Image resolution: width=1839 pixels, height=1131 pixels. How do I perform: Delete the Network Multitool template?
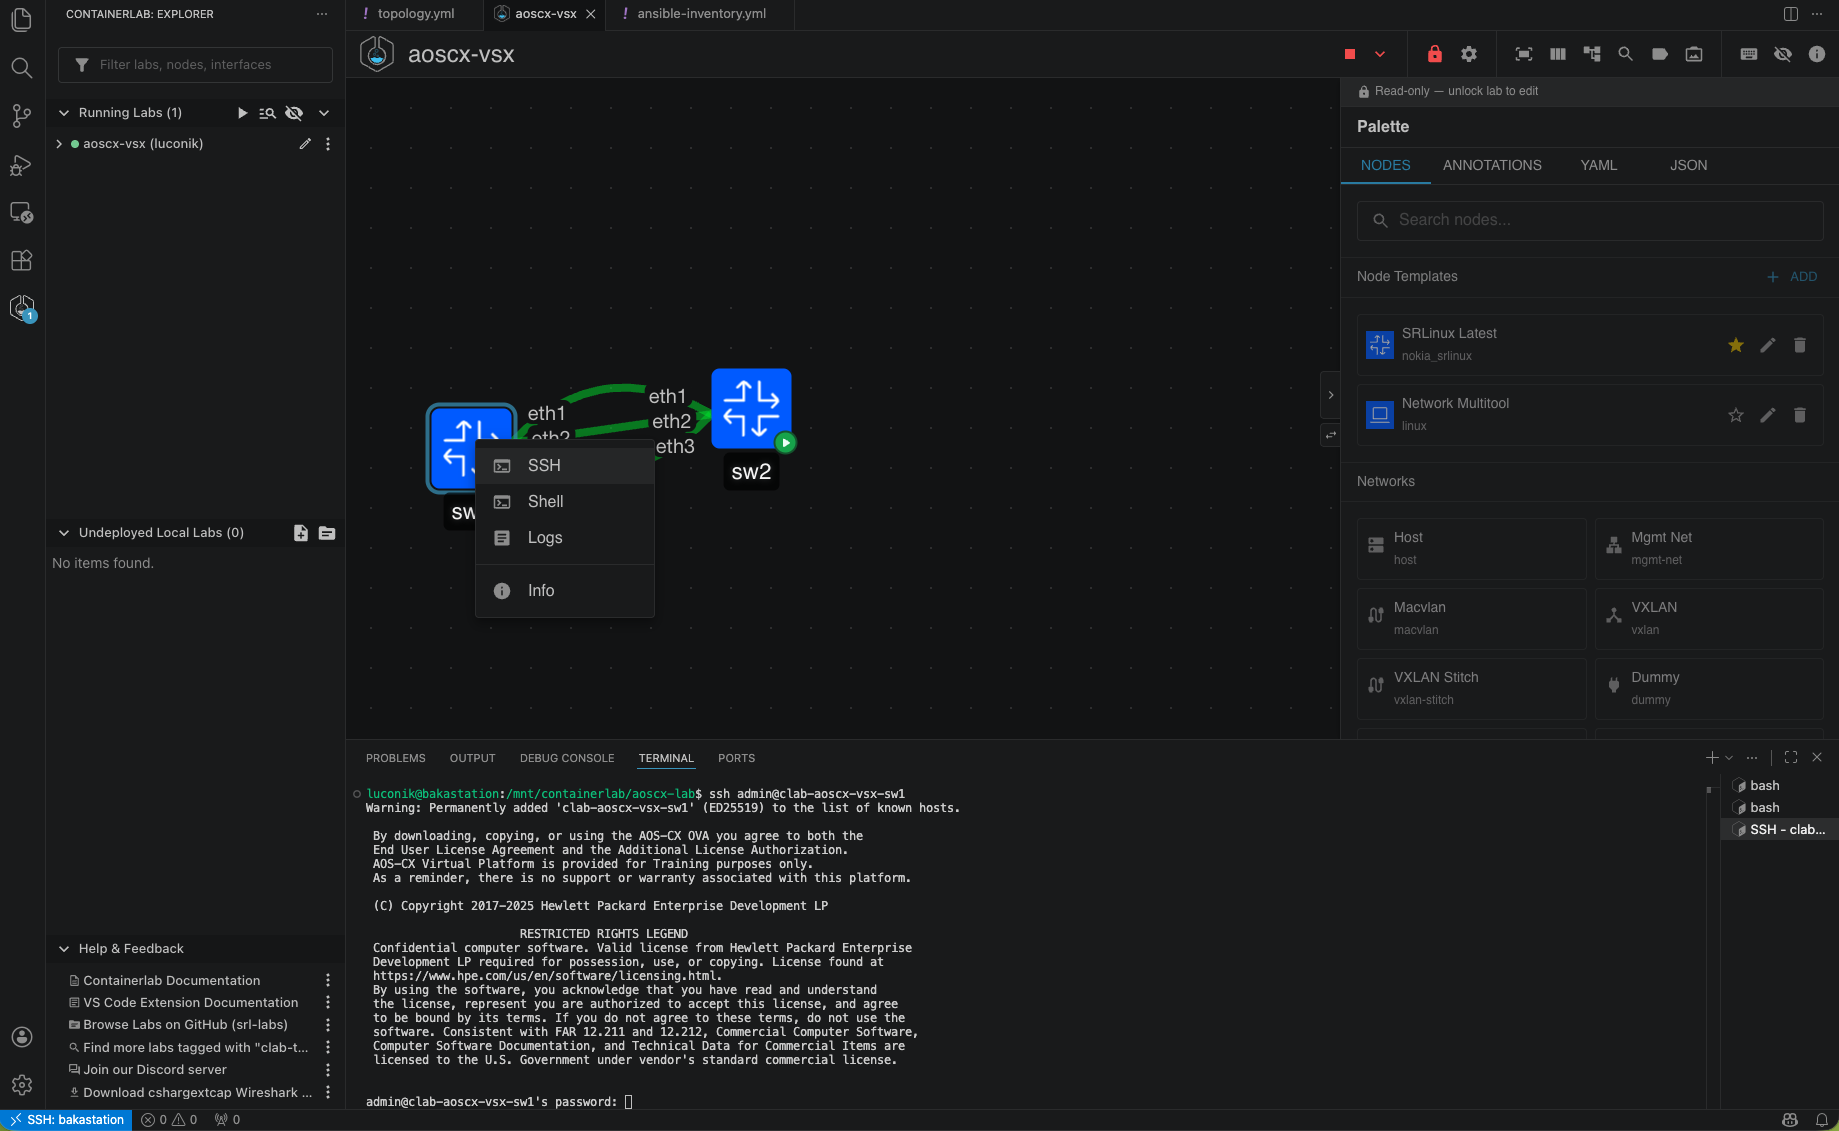coord(1800,415)
